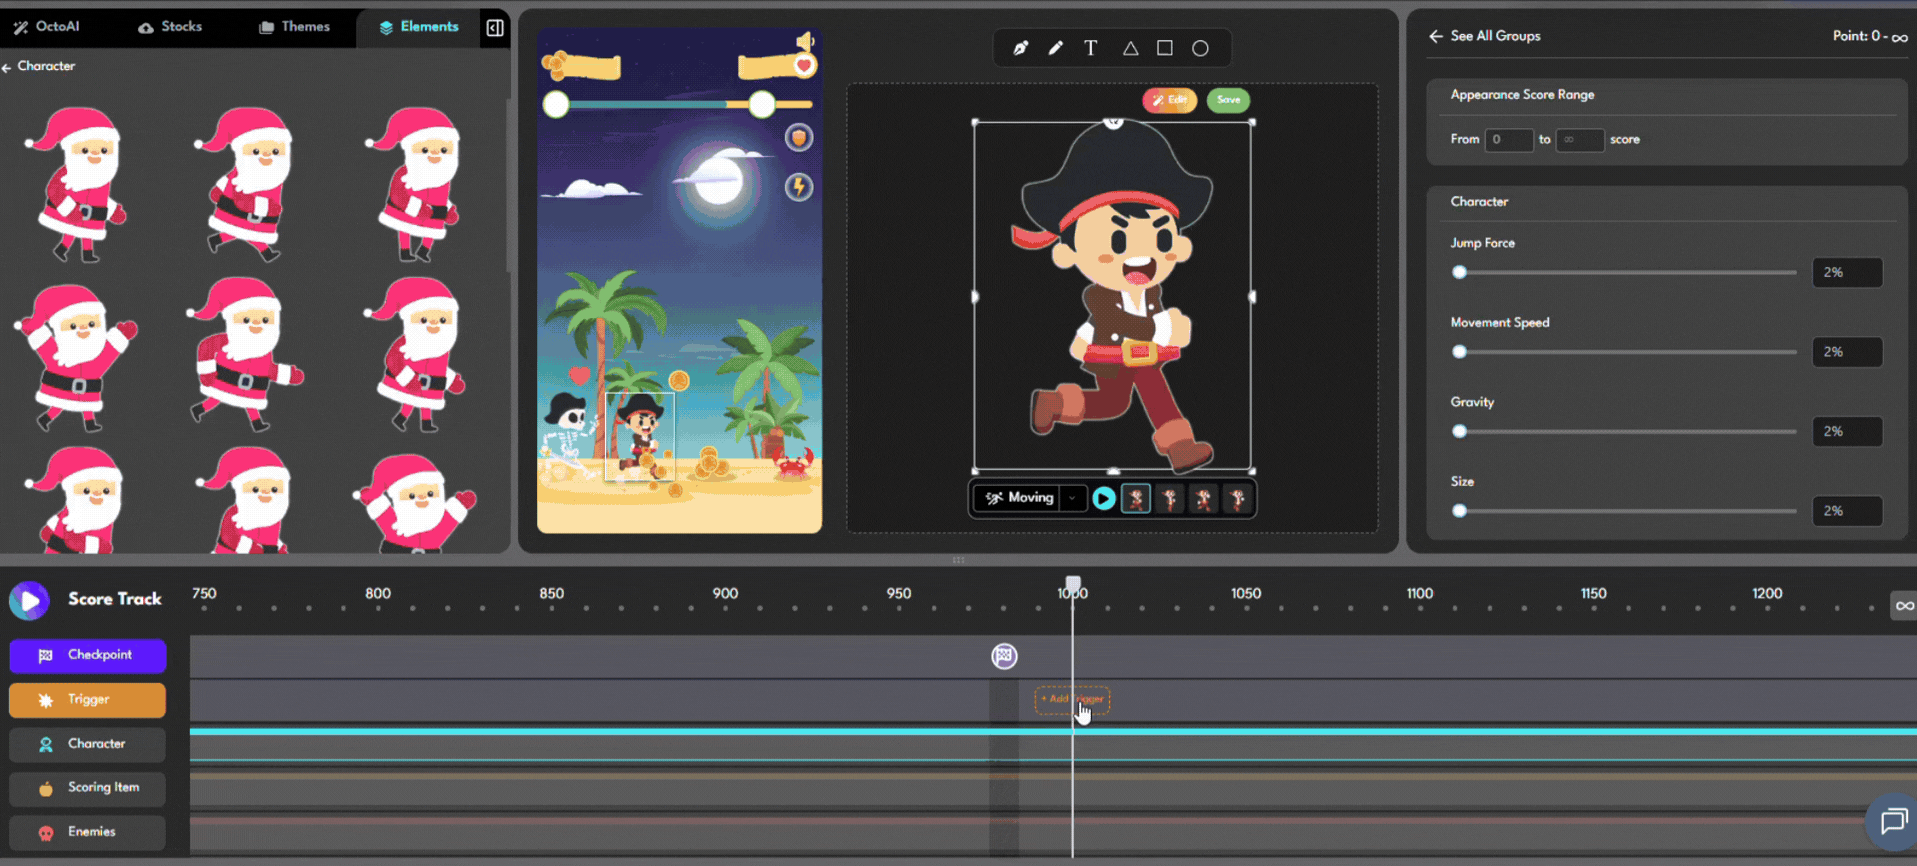This screenshot has height=866, width=1917.
Task: Select the Enemies track
Action: coord(88,832)
